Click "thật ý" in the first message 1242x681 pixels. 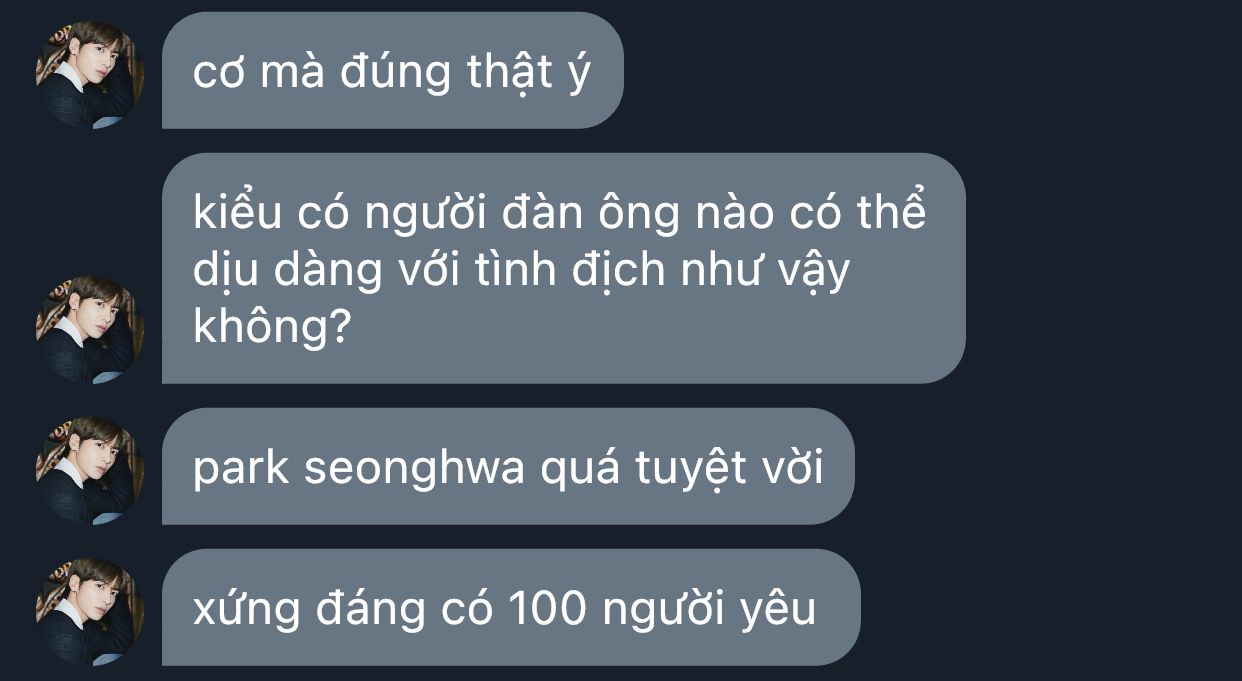pyautogui.click(x=529, y=72)
